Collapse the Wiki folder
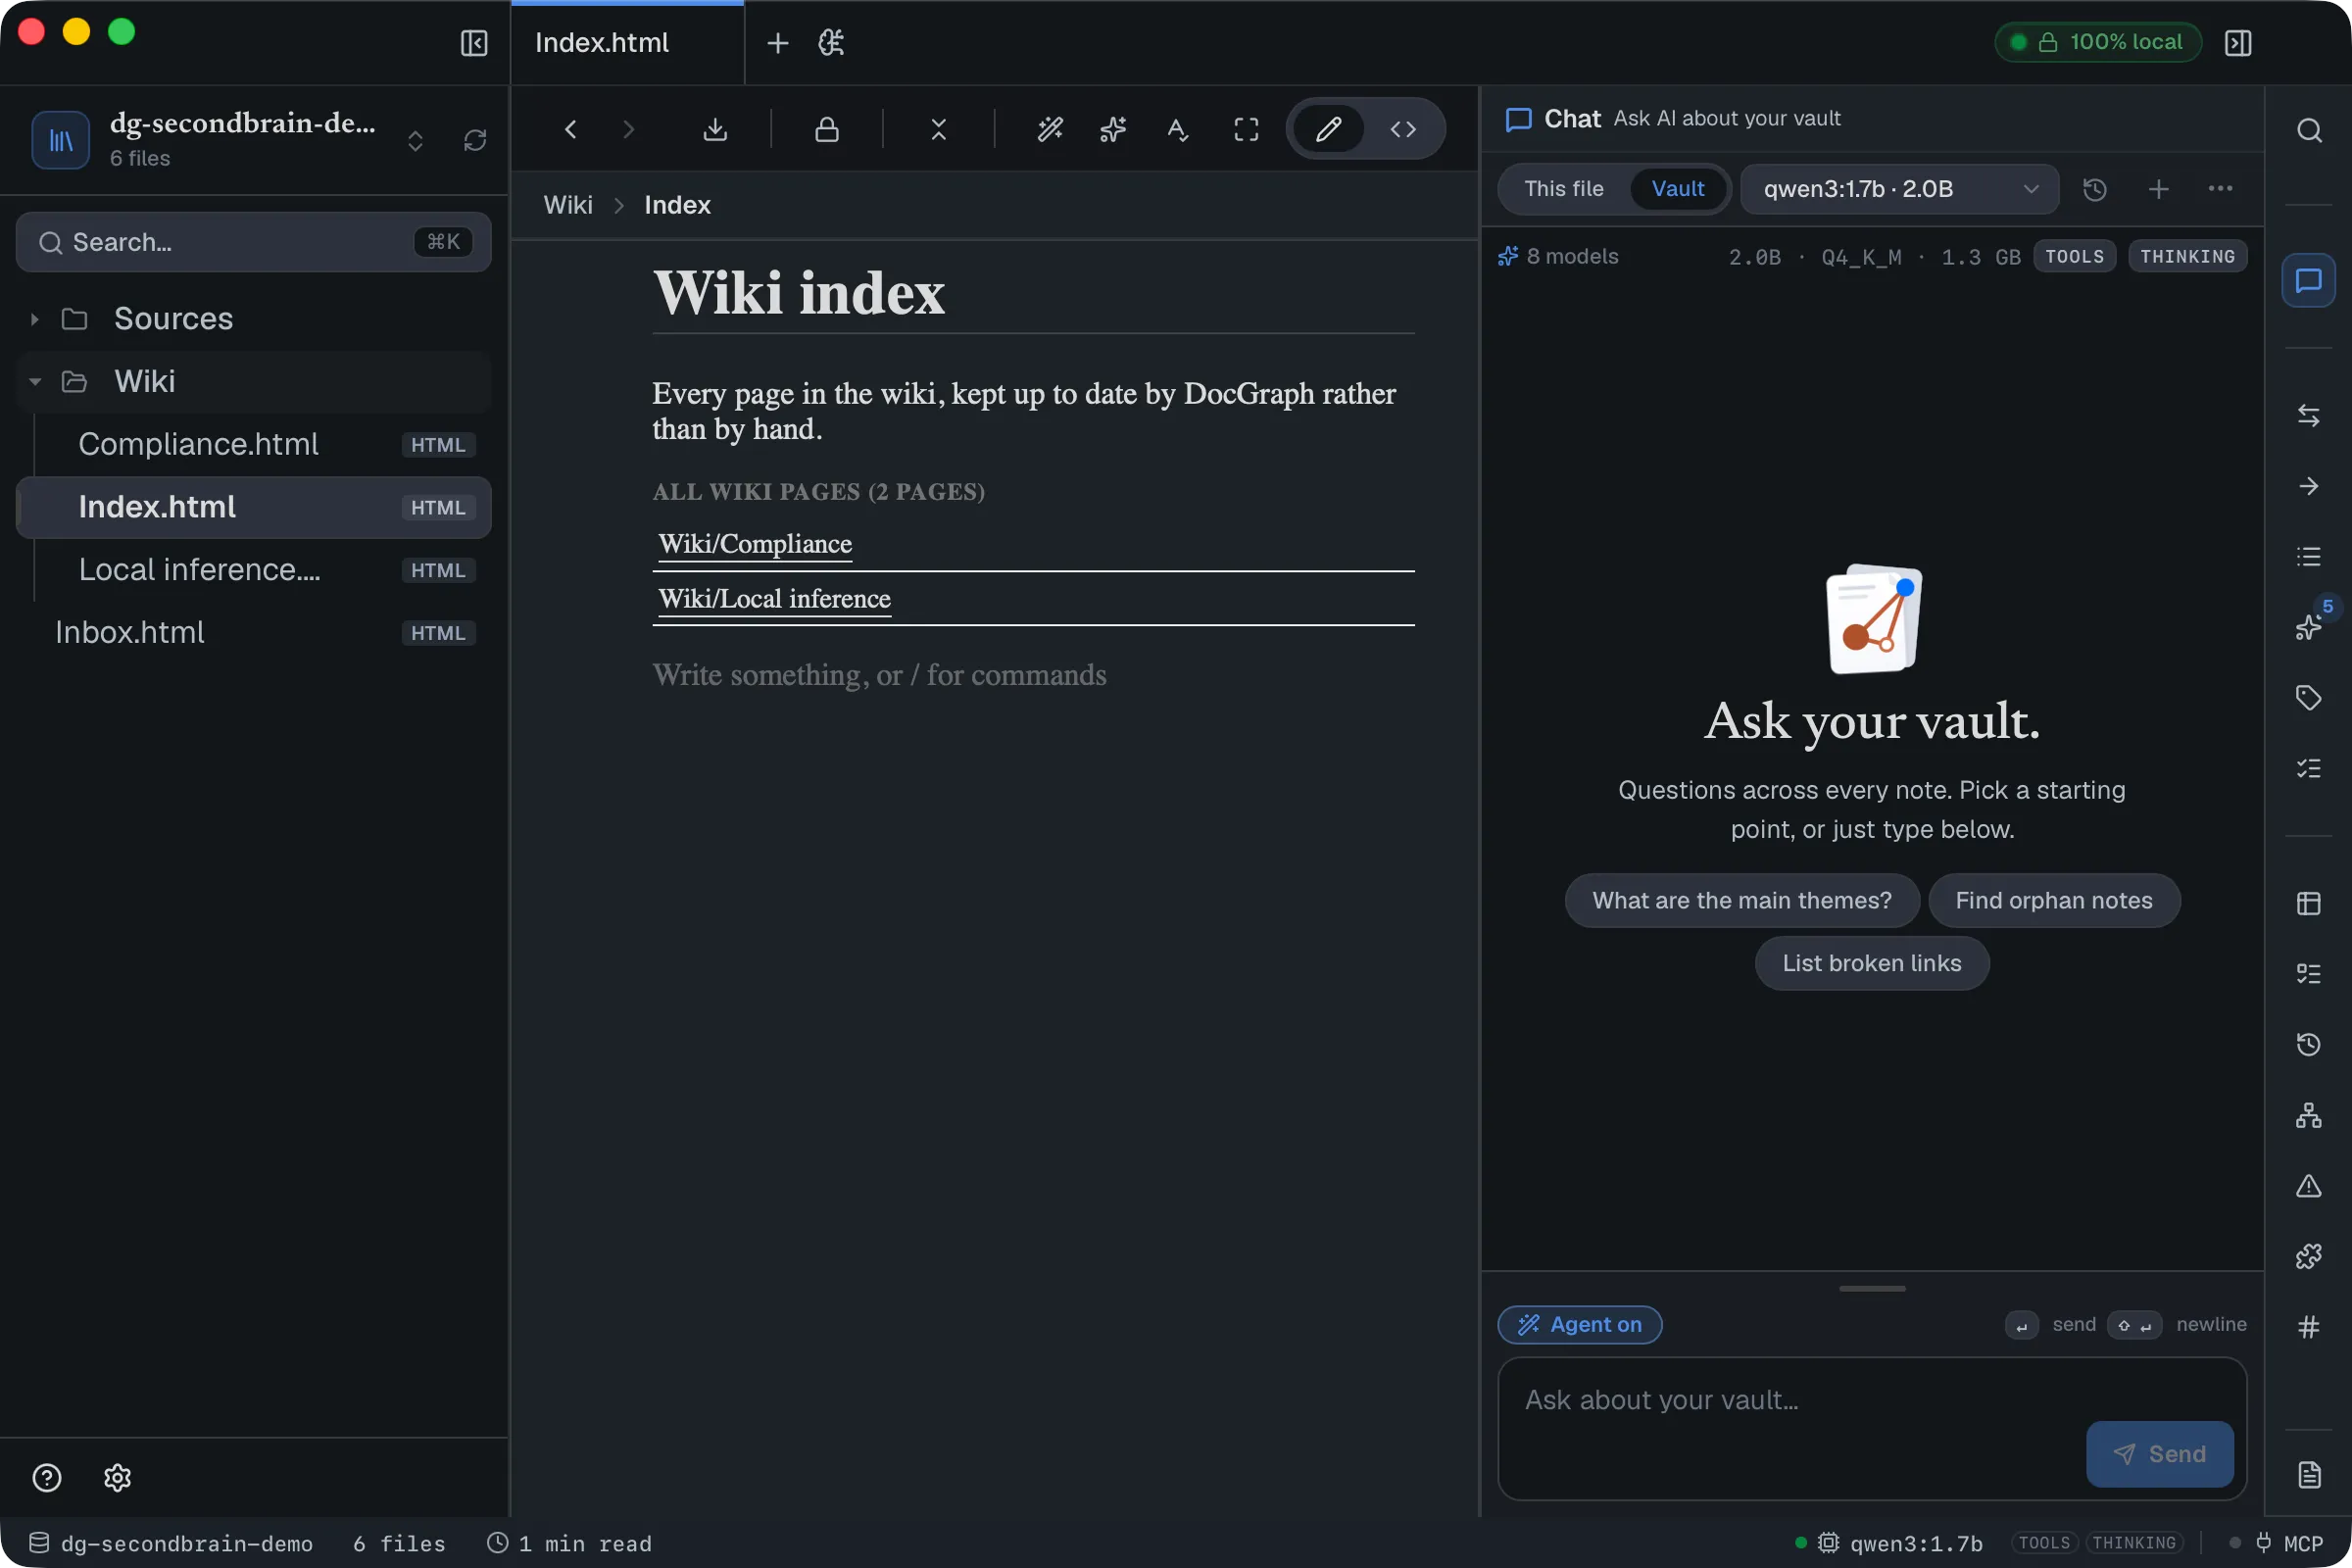Image resolution: width=2352 pixels, height=1568 pixels. point(253,381)
